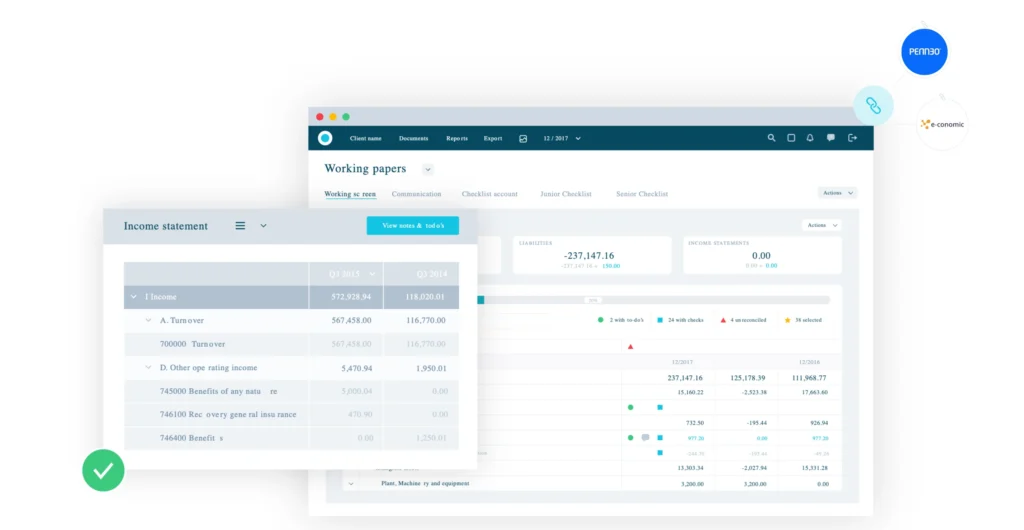This screenshot has height=530, width=1024.
Task: Open the Documents menu
Action: (x=413, y=138)
